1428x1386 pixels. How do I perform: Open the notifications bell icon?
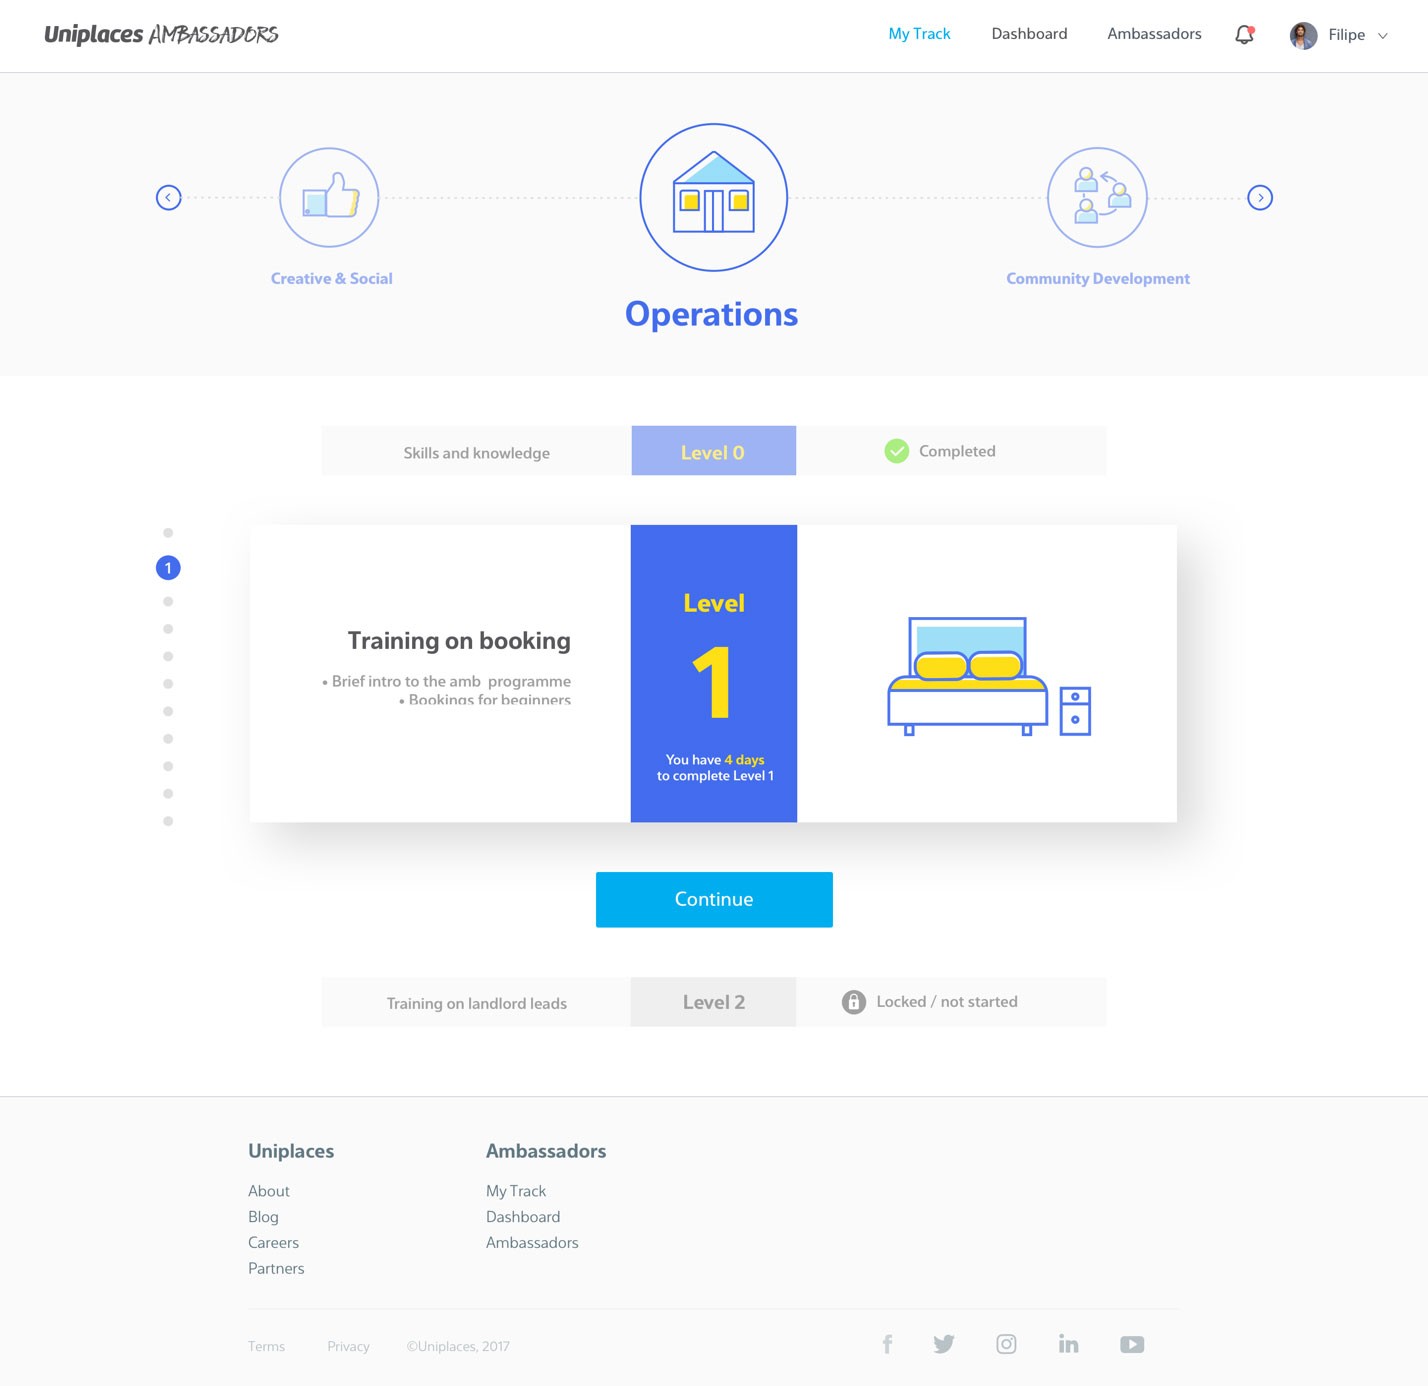(x=1244, y=35)
